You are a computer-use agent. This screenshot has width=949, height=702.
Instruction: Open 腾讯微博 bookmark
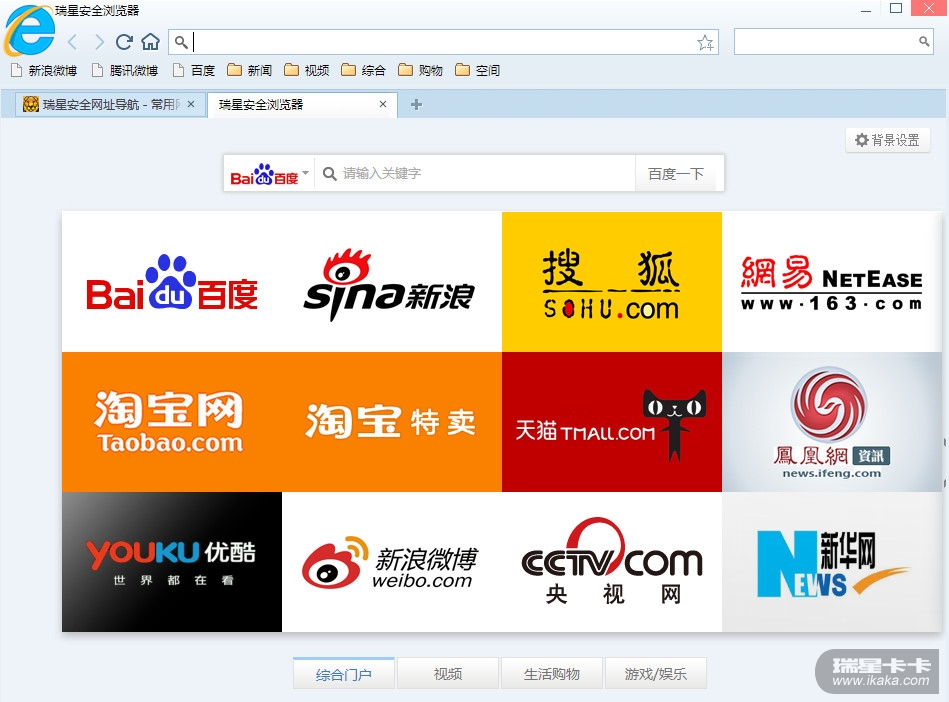coord(125,70)
